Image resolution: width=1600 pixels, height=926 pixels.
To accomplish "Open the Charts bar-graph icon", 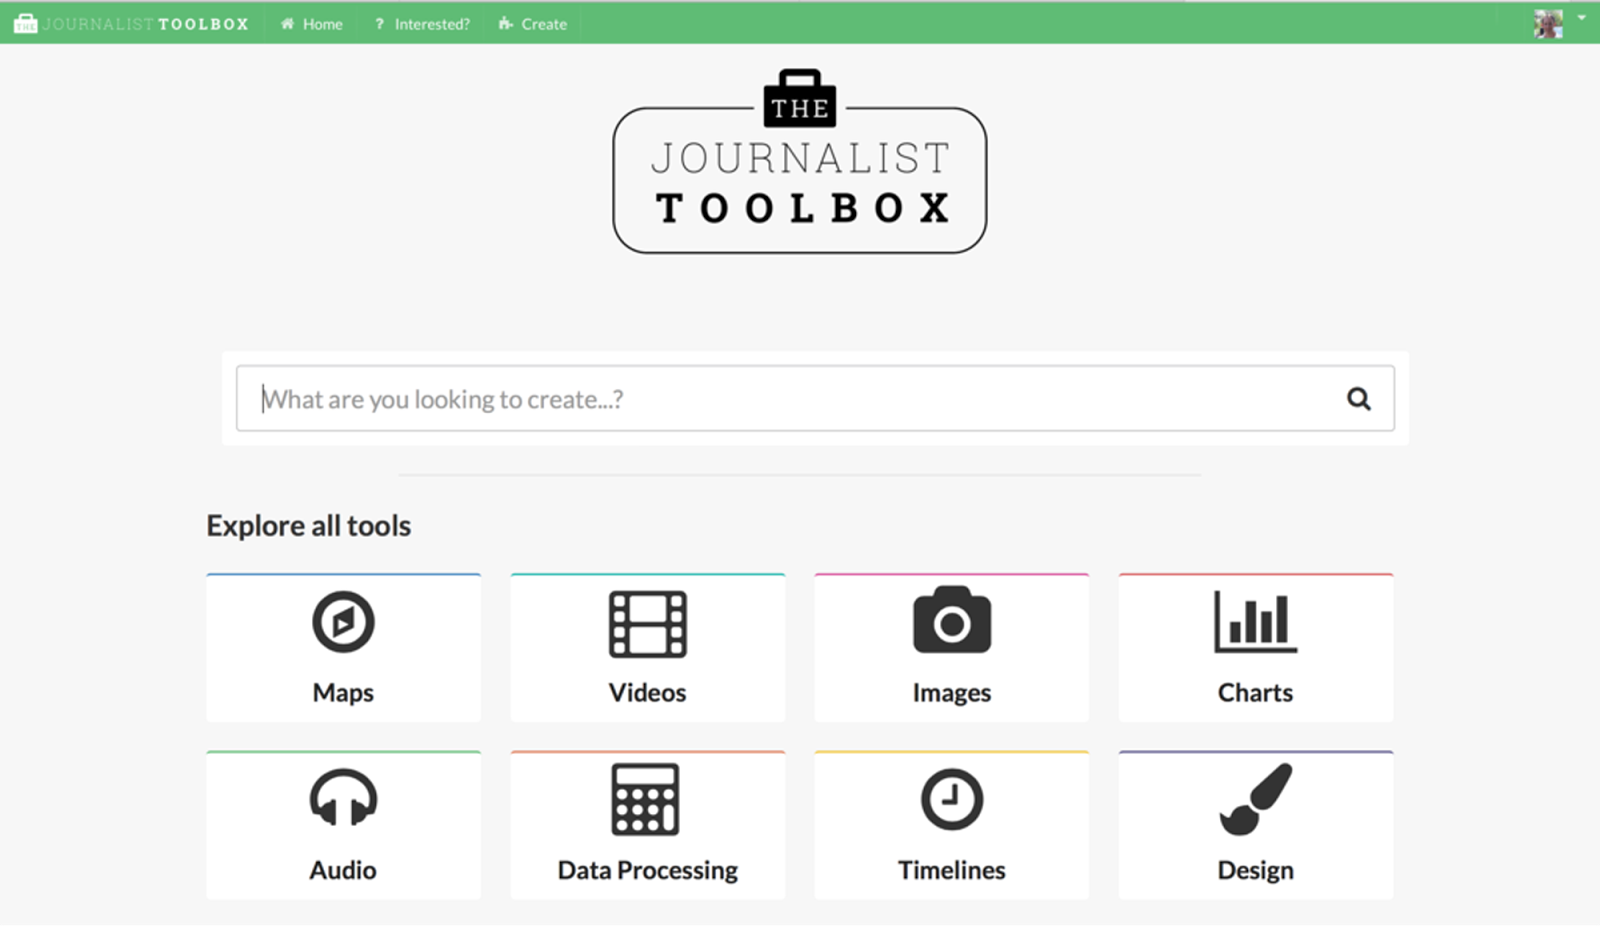I will click(x=1255, y=622).
